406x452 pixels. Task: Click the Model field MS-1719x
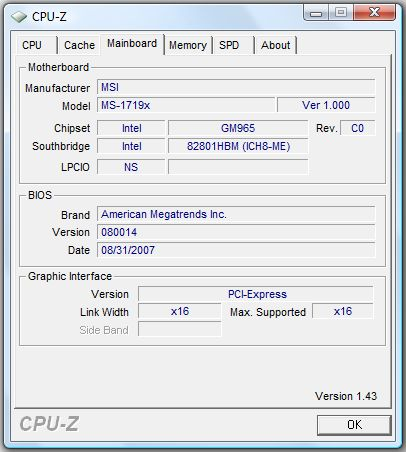186,105
